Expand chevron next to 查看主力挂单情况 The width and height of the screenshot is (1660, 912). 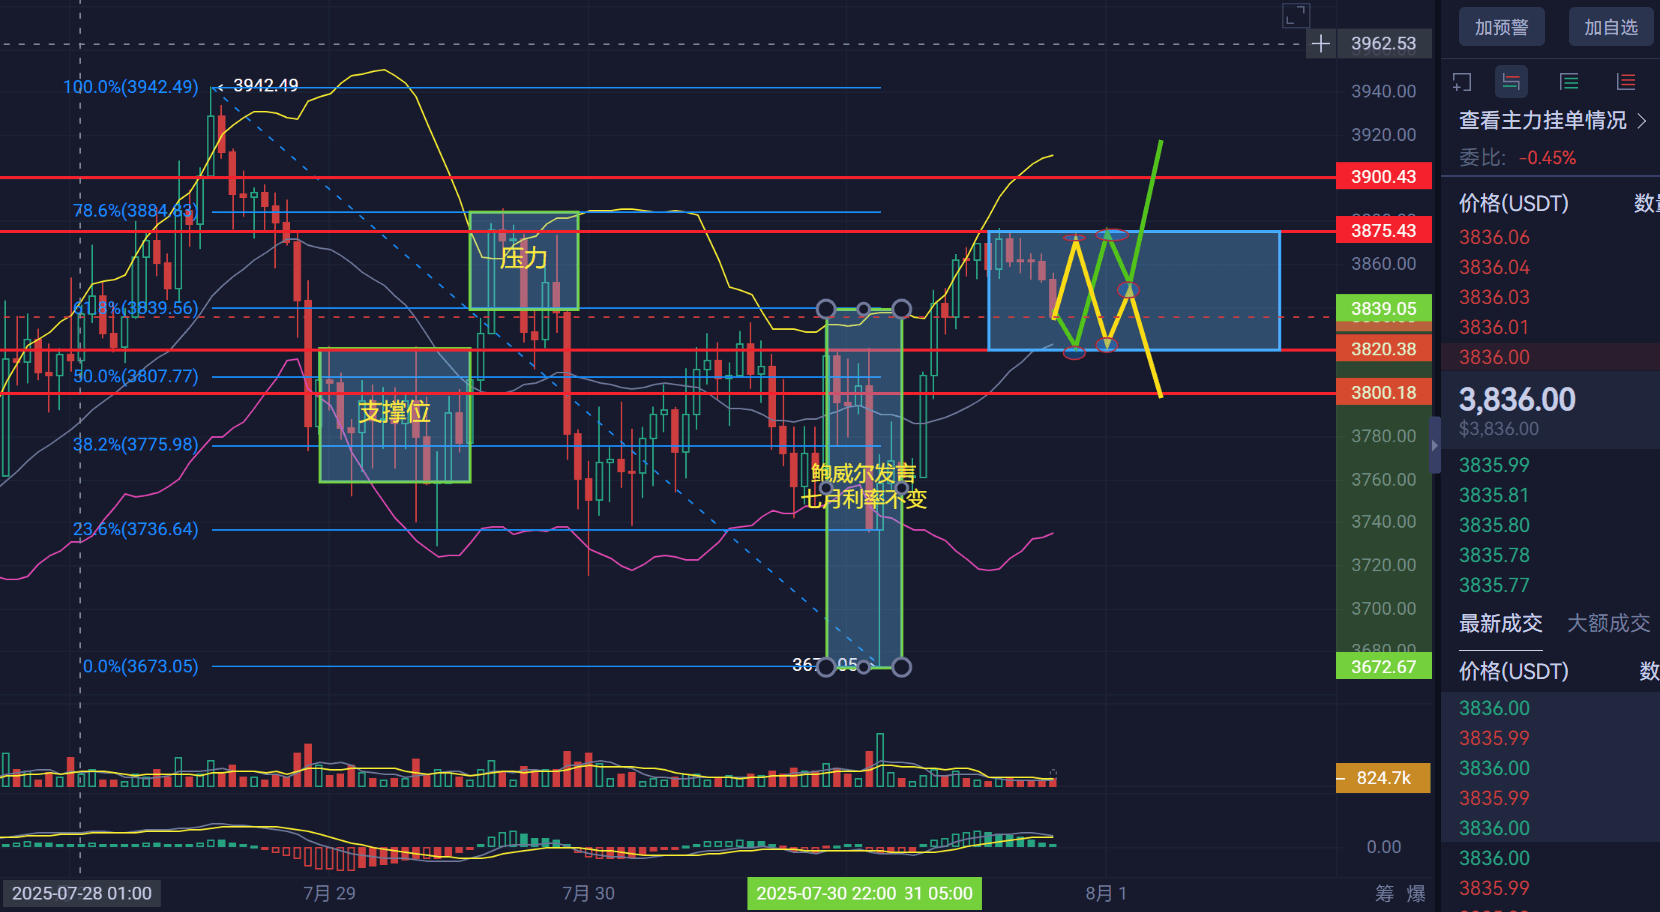pyautogui.click(x=1641, y=120)
